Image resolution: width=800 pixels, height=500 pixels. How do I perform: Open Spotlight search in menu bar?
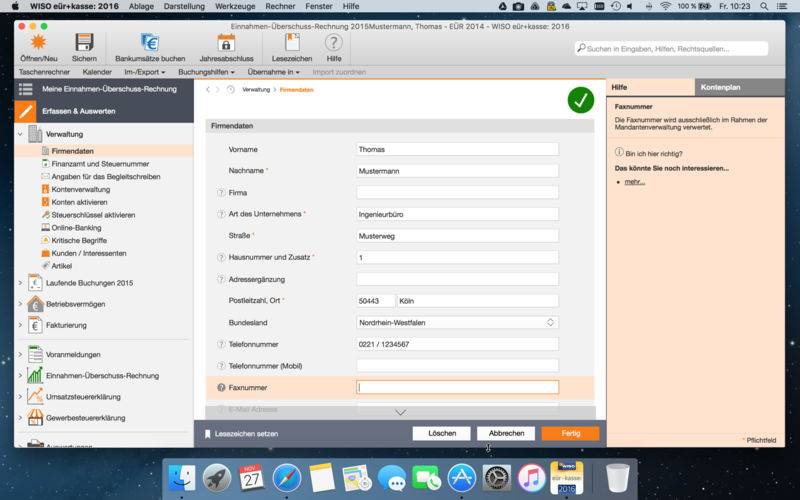764,6
